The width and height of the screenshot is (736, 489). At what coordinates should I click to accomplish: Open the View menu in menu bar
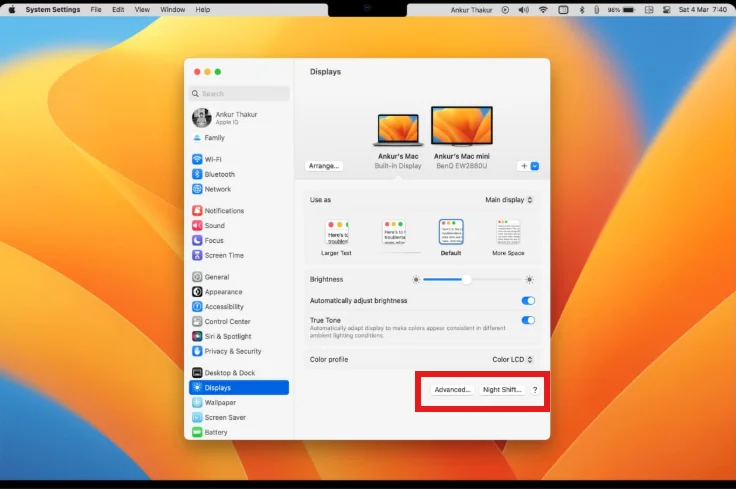pyautogui.click(x=142, y=9)
